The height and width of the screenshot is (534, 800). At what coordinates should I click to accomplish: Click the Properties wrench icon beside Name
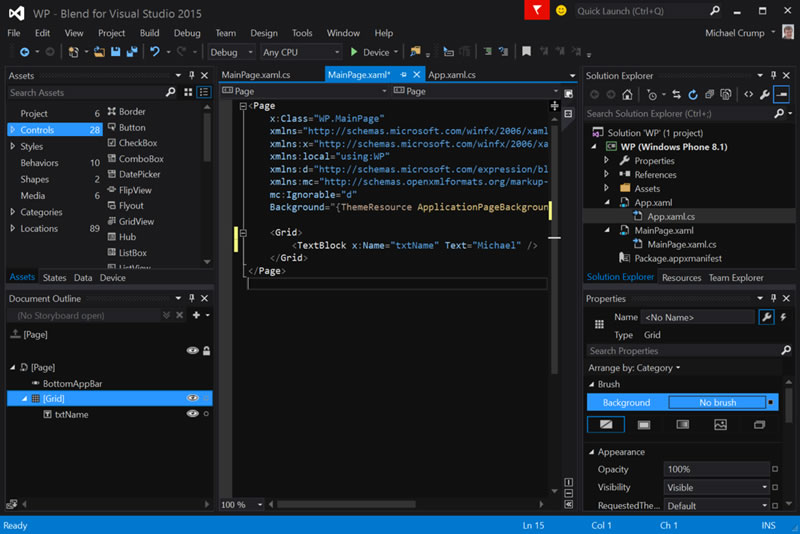[766, 317]
